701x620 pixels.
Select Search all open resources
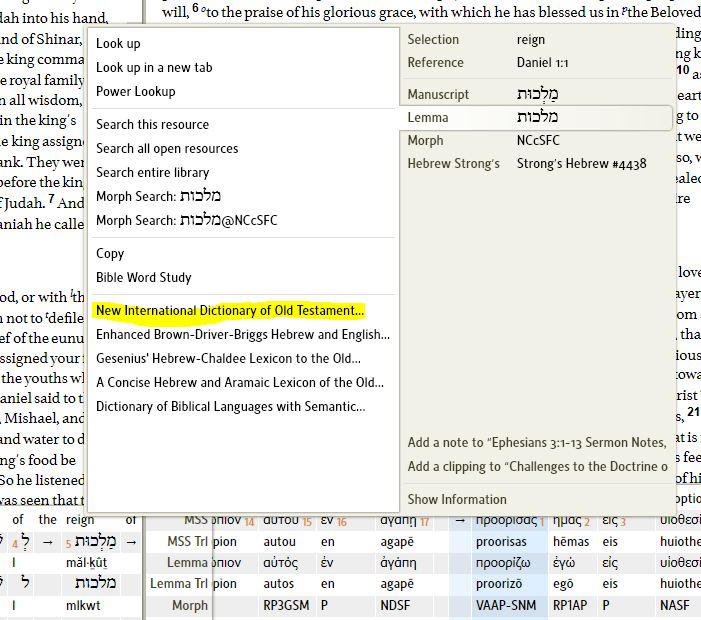167,148
